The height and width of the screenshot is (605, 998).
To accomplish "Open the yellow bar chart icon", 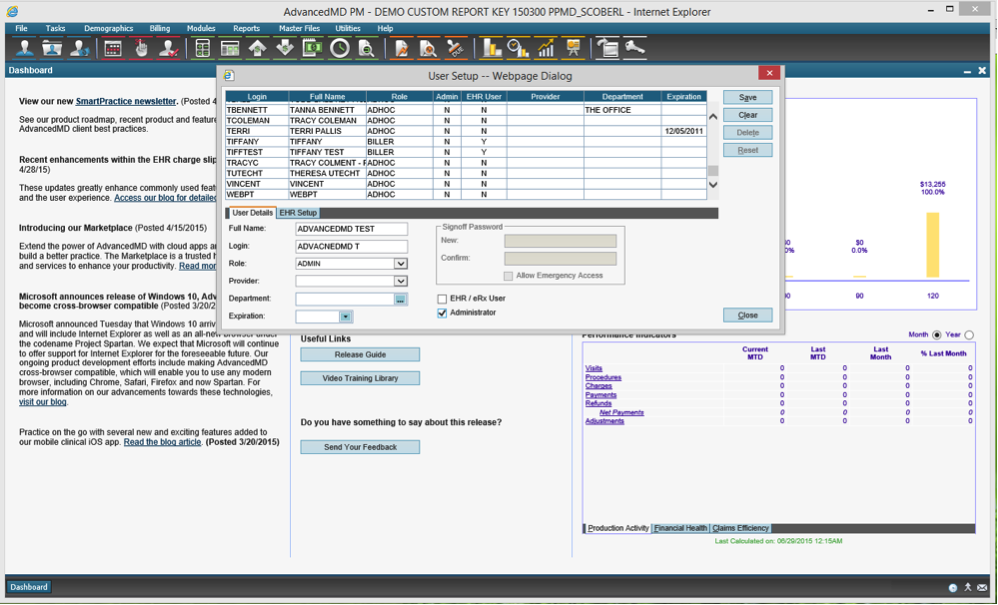I will tap(491, 48).
